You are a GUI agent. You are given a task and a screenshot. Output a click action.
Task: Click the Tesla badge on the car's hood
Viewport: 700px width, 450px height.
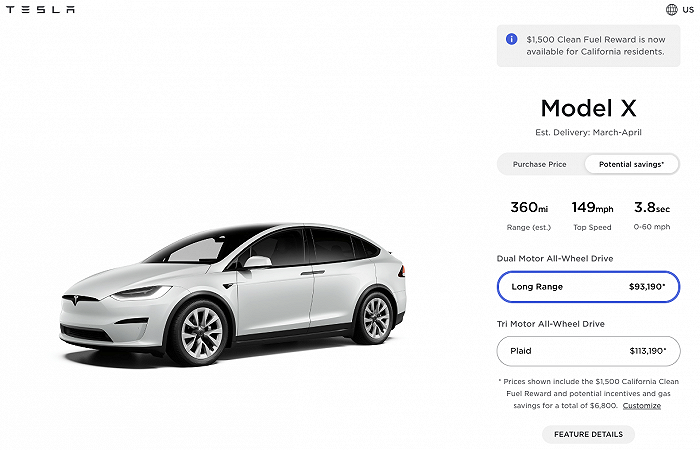pos(79,297)
